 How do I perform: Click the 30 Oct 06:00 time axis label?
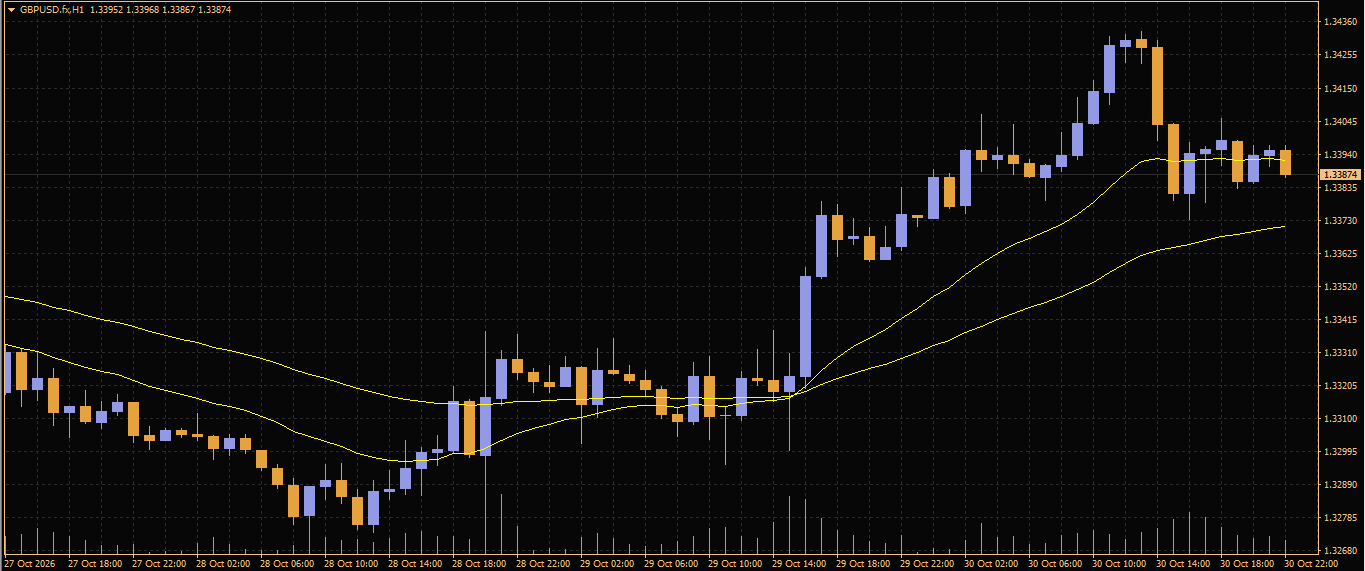1056,564
